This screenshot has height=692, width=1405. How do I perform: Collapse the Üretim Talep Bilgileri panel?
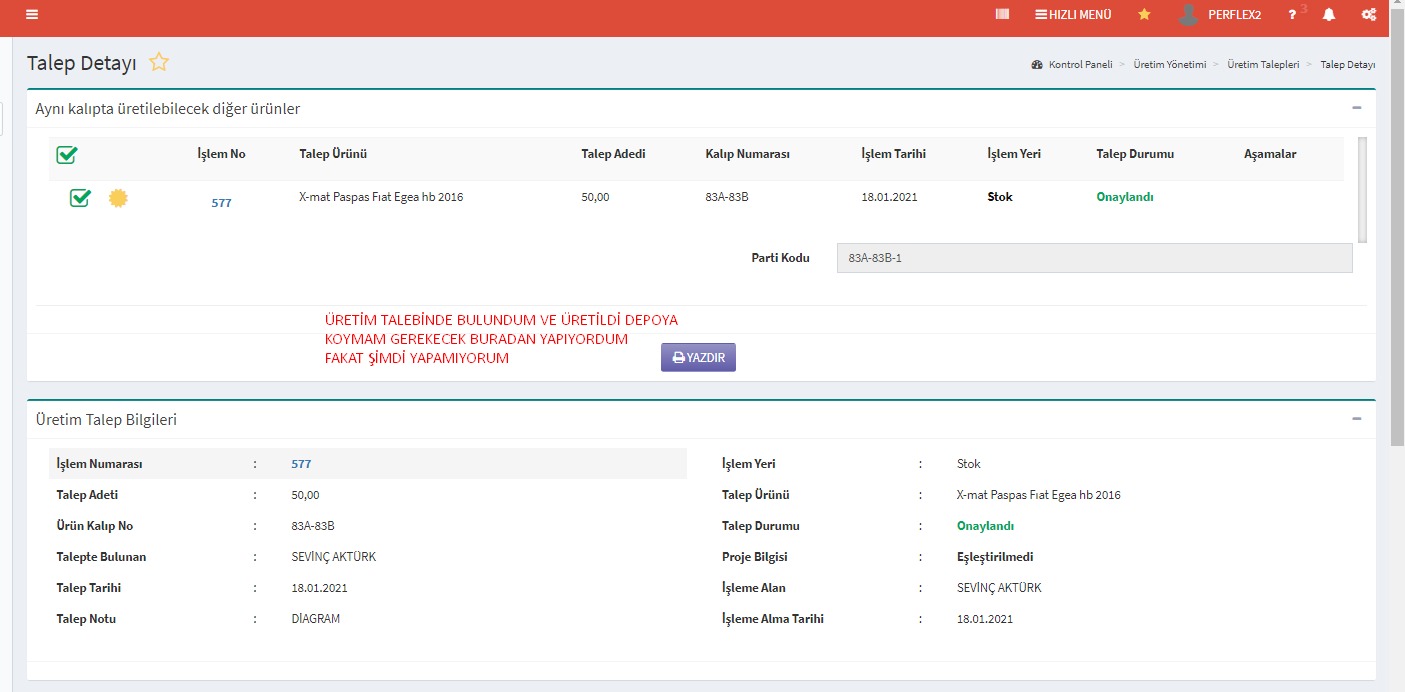point(1356,419)
